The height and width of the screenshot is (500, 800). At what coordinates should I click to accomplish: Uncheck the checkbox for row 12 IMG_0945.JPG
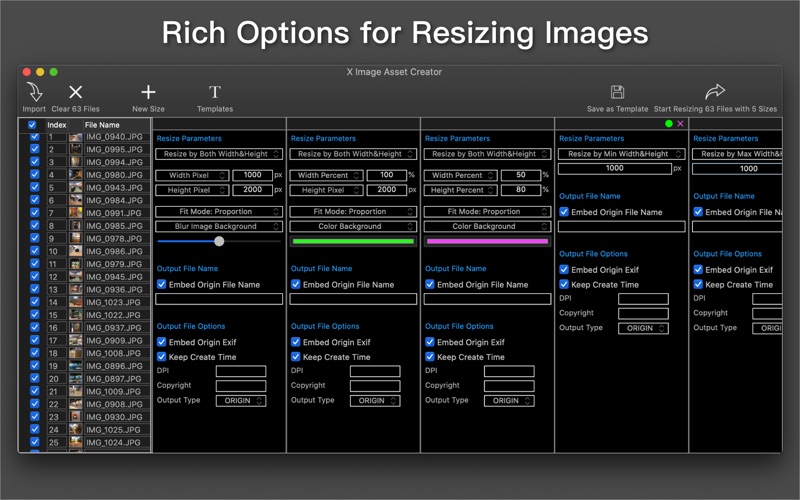[x=35, y=277]
